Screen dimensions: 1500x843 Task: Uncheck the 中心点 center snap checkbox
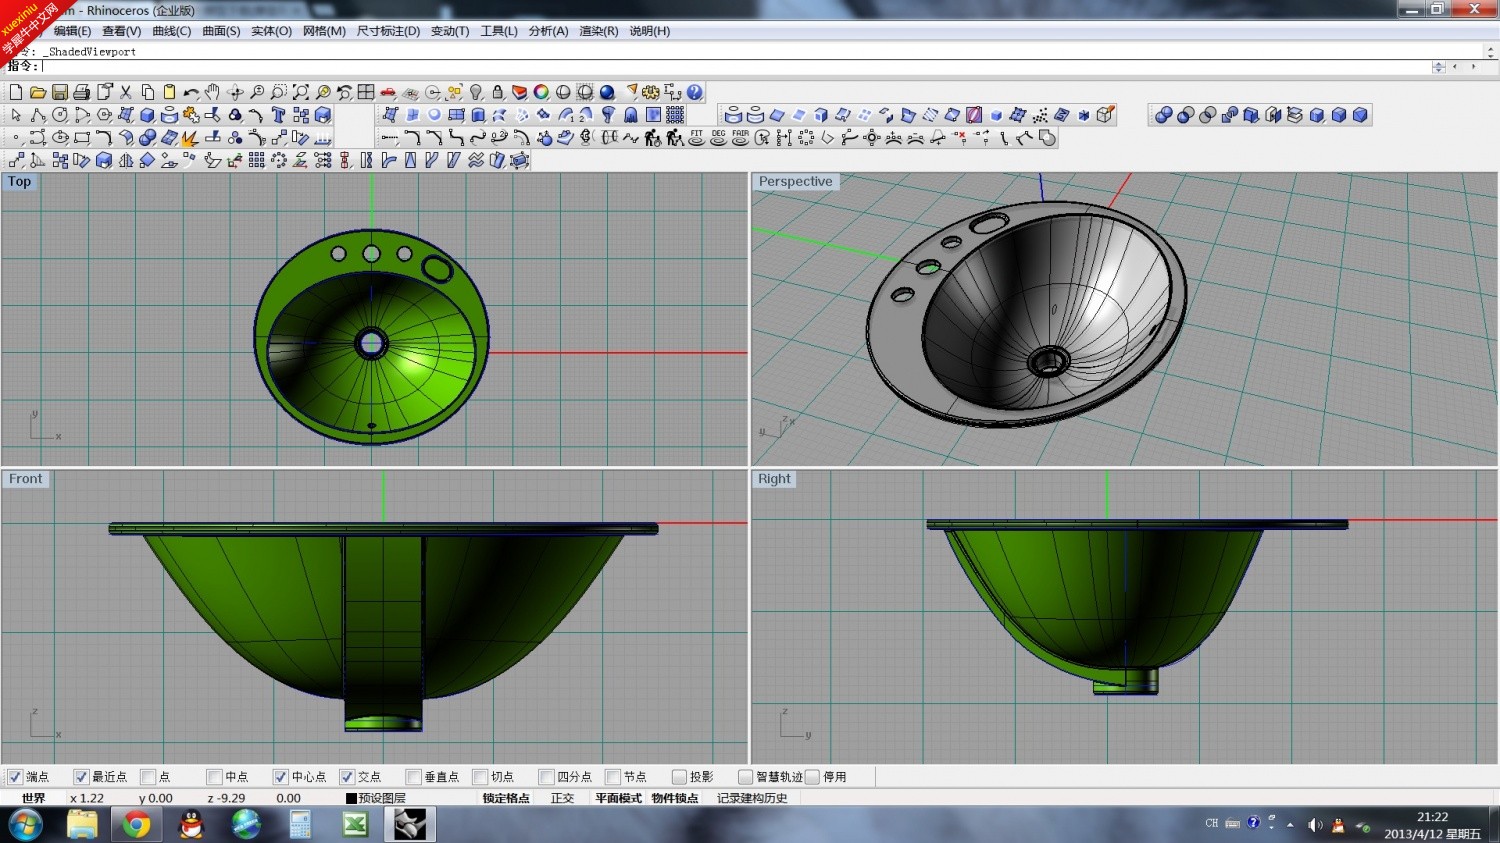(280, 777)
